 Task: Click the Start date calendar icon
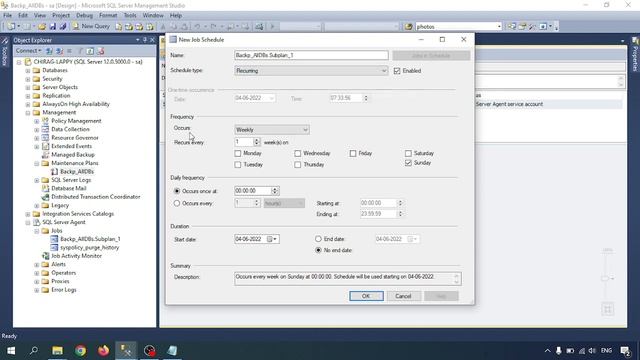click(x=270, y=239)
